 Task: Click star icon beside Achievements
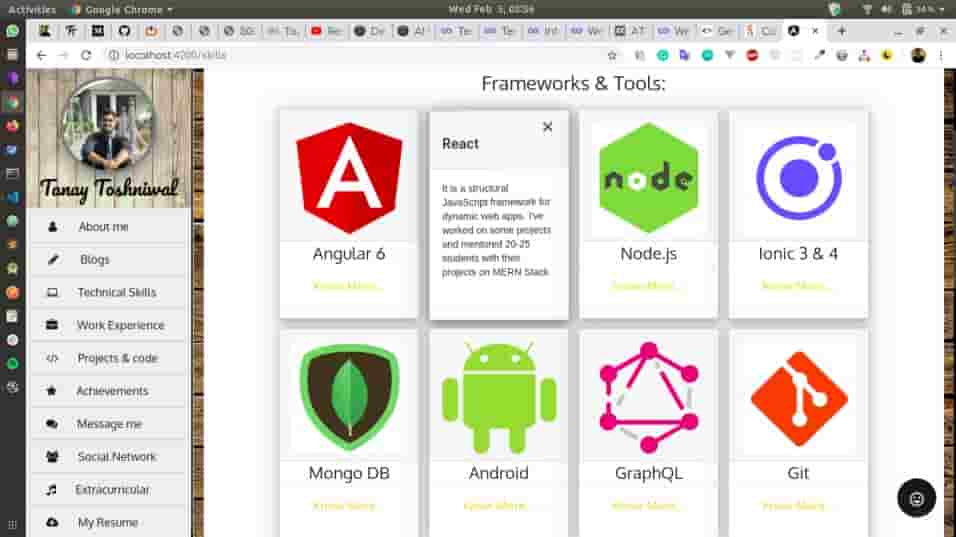coord(51,391)
